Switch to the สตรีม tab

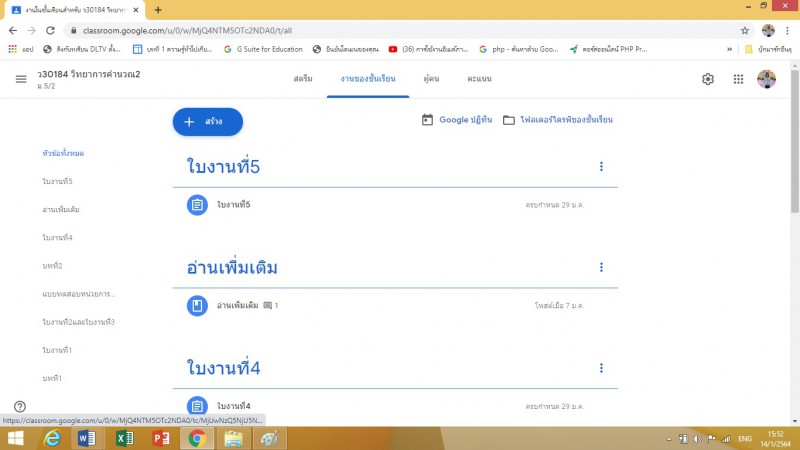click(303, 79)
